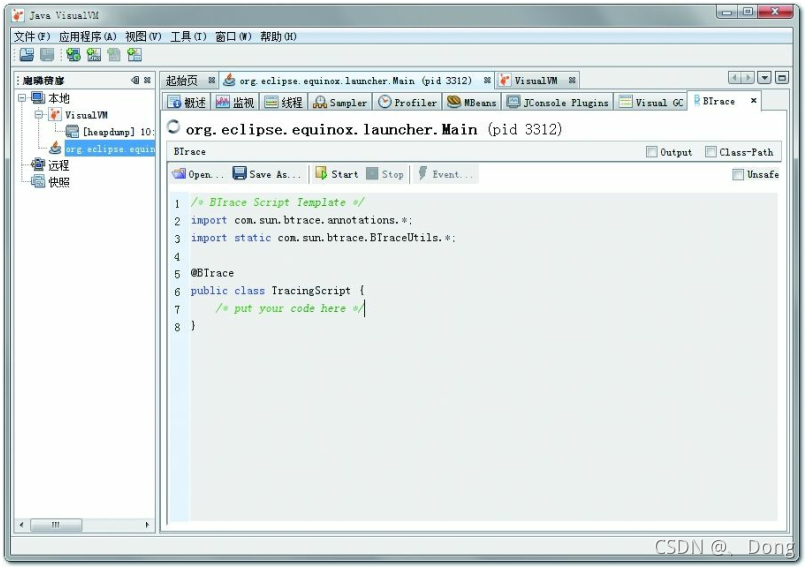Start the BTrace script
The image size is (810, 568).
337,174
